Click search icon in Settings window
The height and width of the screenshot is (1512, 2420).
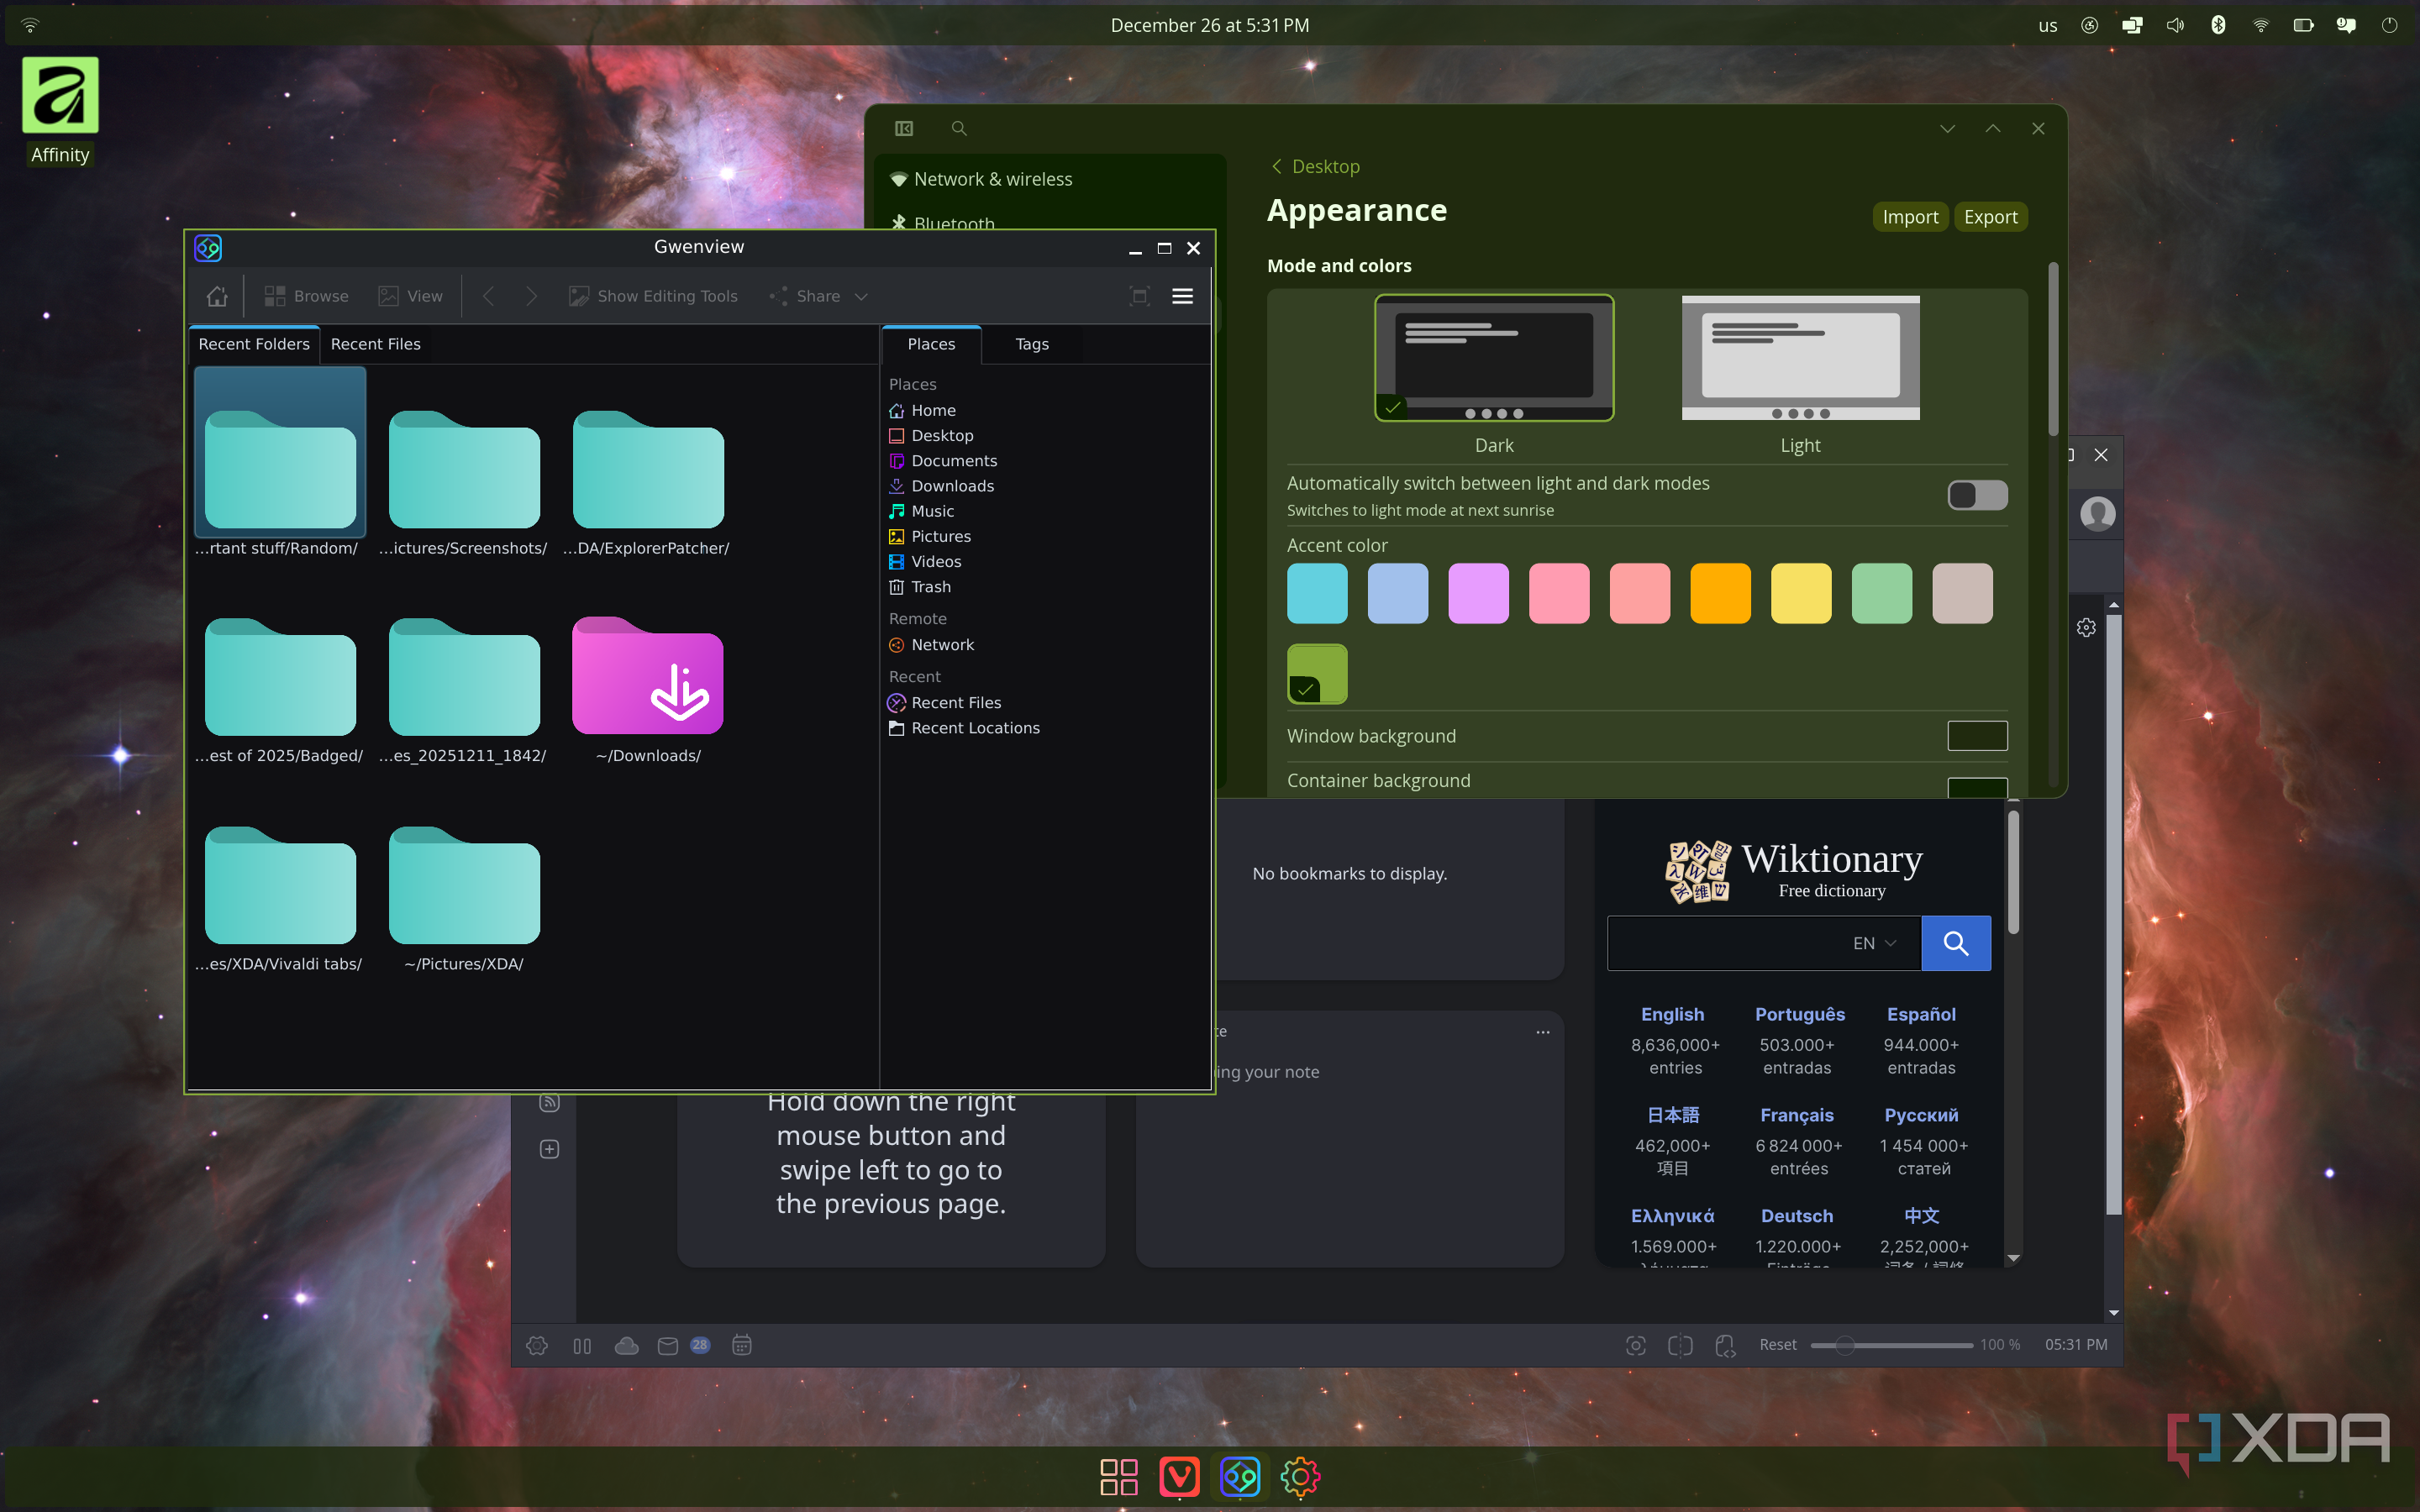[959, 128]
